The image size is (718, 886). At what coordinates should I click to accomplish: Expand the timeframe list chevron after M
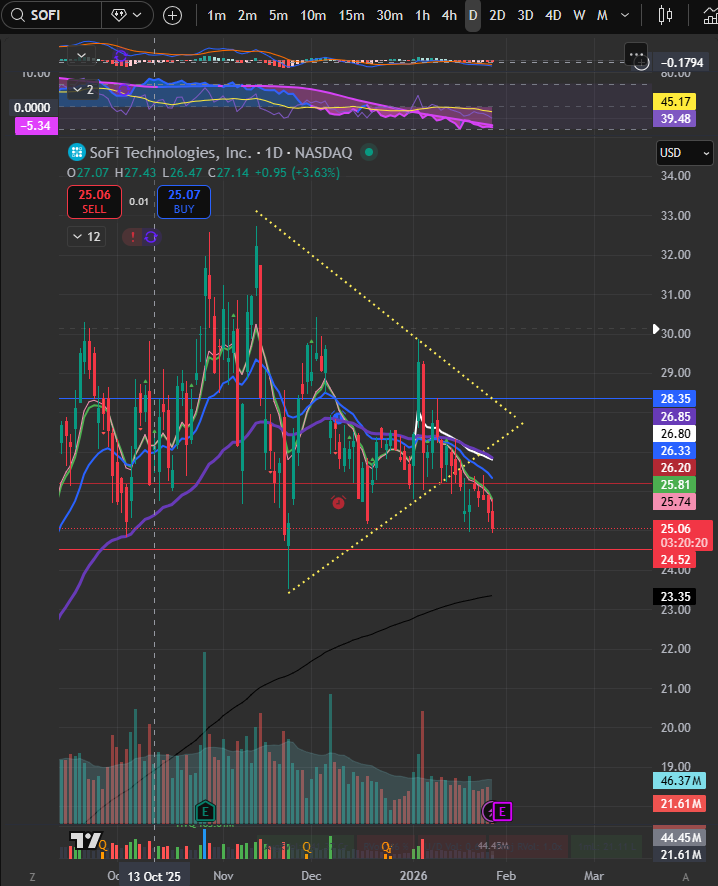[625, 15]
